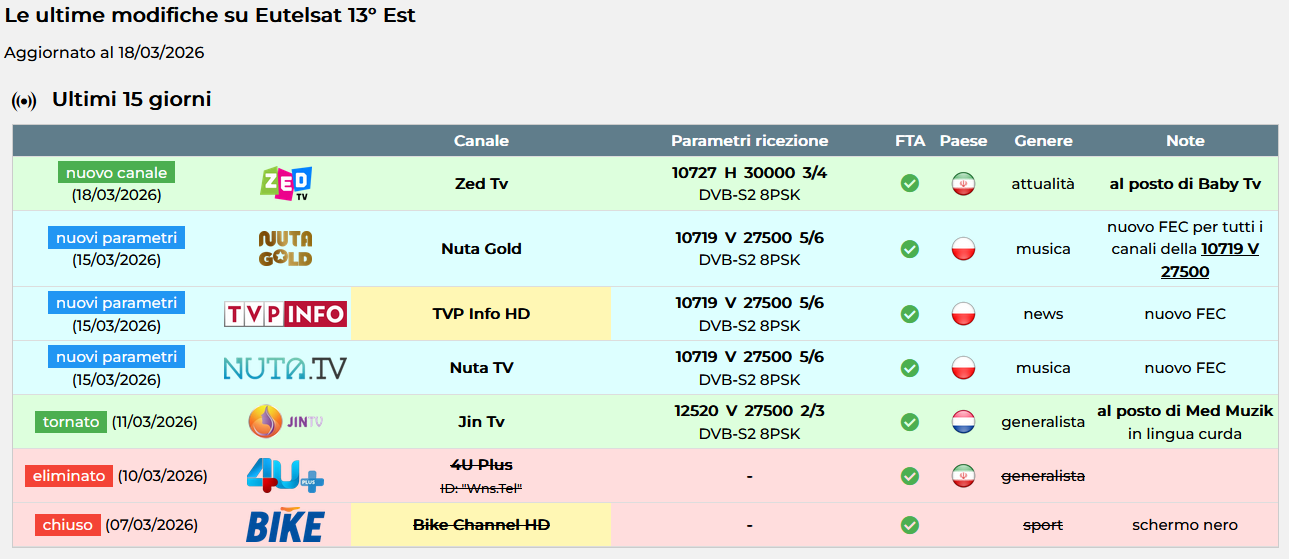Viewport: 1289px width, 559px height.
Task: Click the FTA checkmark in Bike Channel row
Action: click(910, 525)
